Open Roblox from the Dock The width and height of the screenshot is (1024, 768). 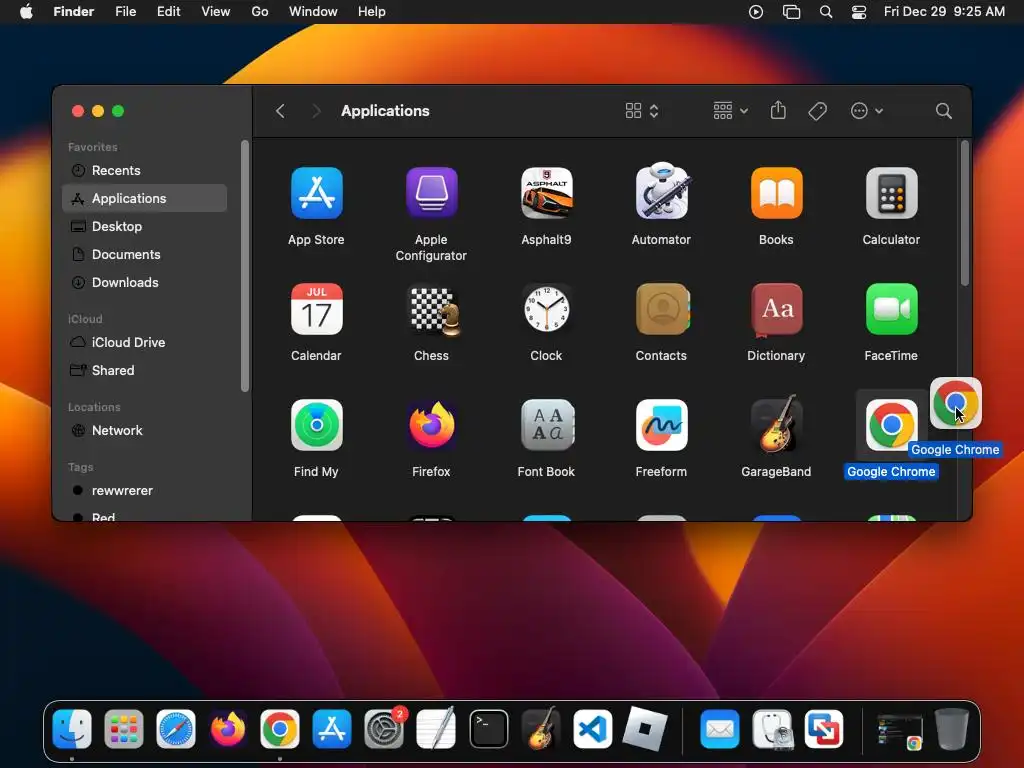click(645, 729)
